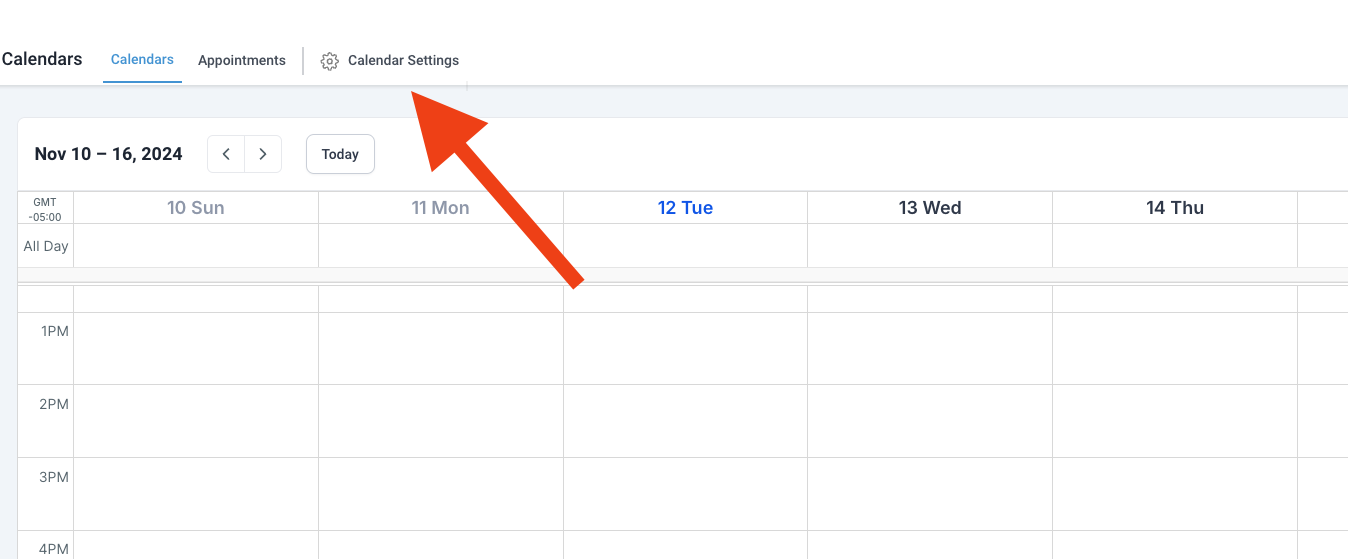Image resolution: width=1348 pixels, height=559 pixels.
Task: Click the Today button
Action: point(340,154)
